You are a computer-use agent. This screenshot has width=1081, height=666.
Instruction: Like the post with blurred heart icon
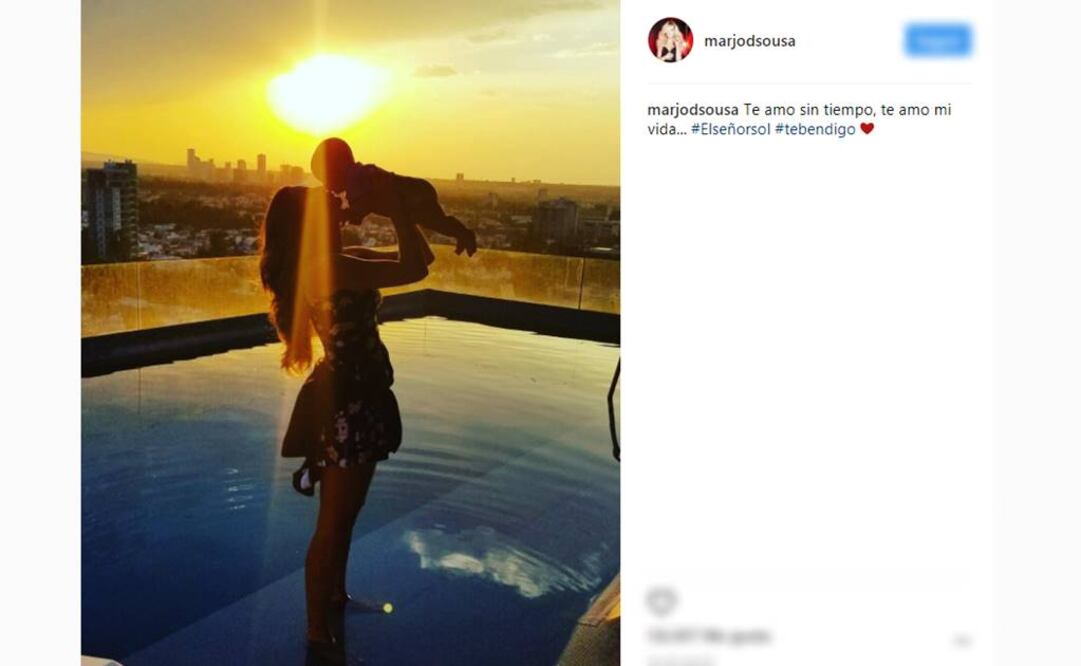pos(661,601)
